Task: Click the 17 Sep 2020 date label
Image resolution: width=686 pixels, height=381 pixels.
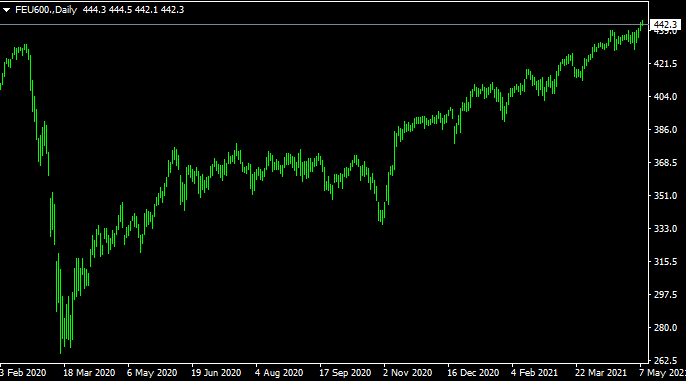Action: coord(345,373)
